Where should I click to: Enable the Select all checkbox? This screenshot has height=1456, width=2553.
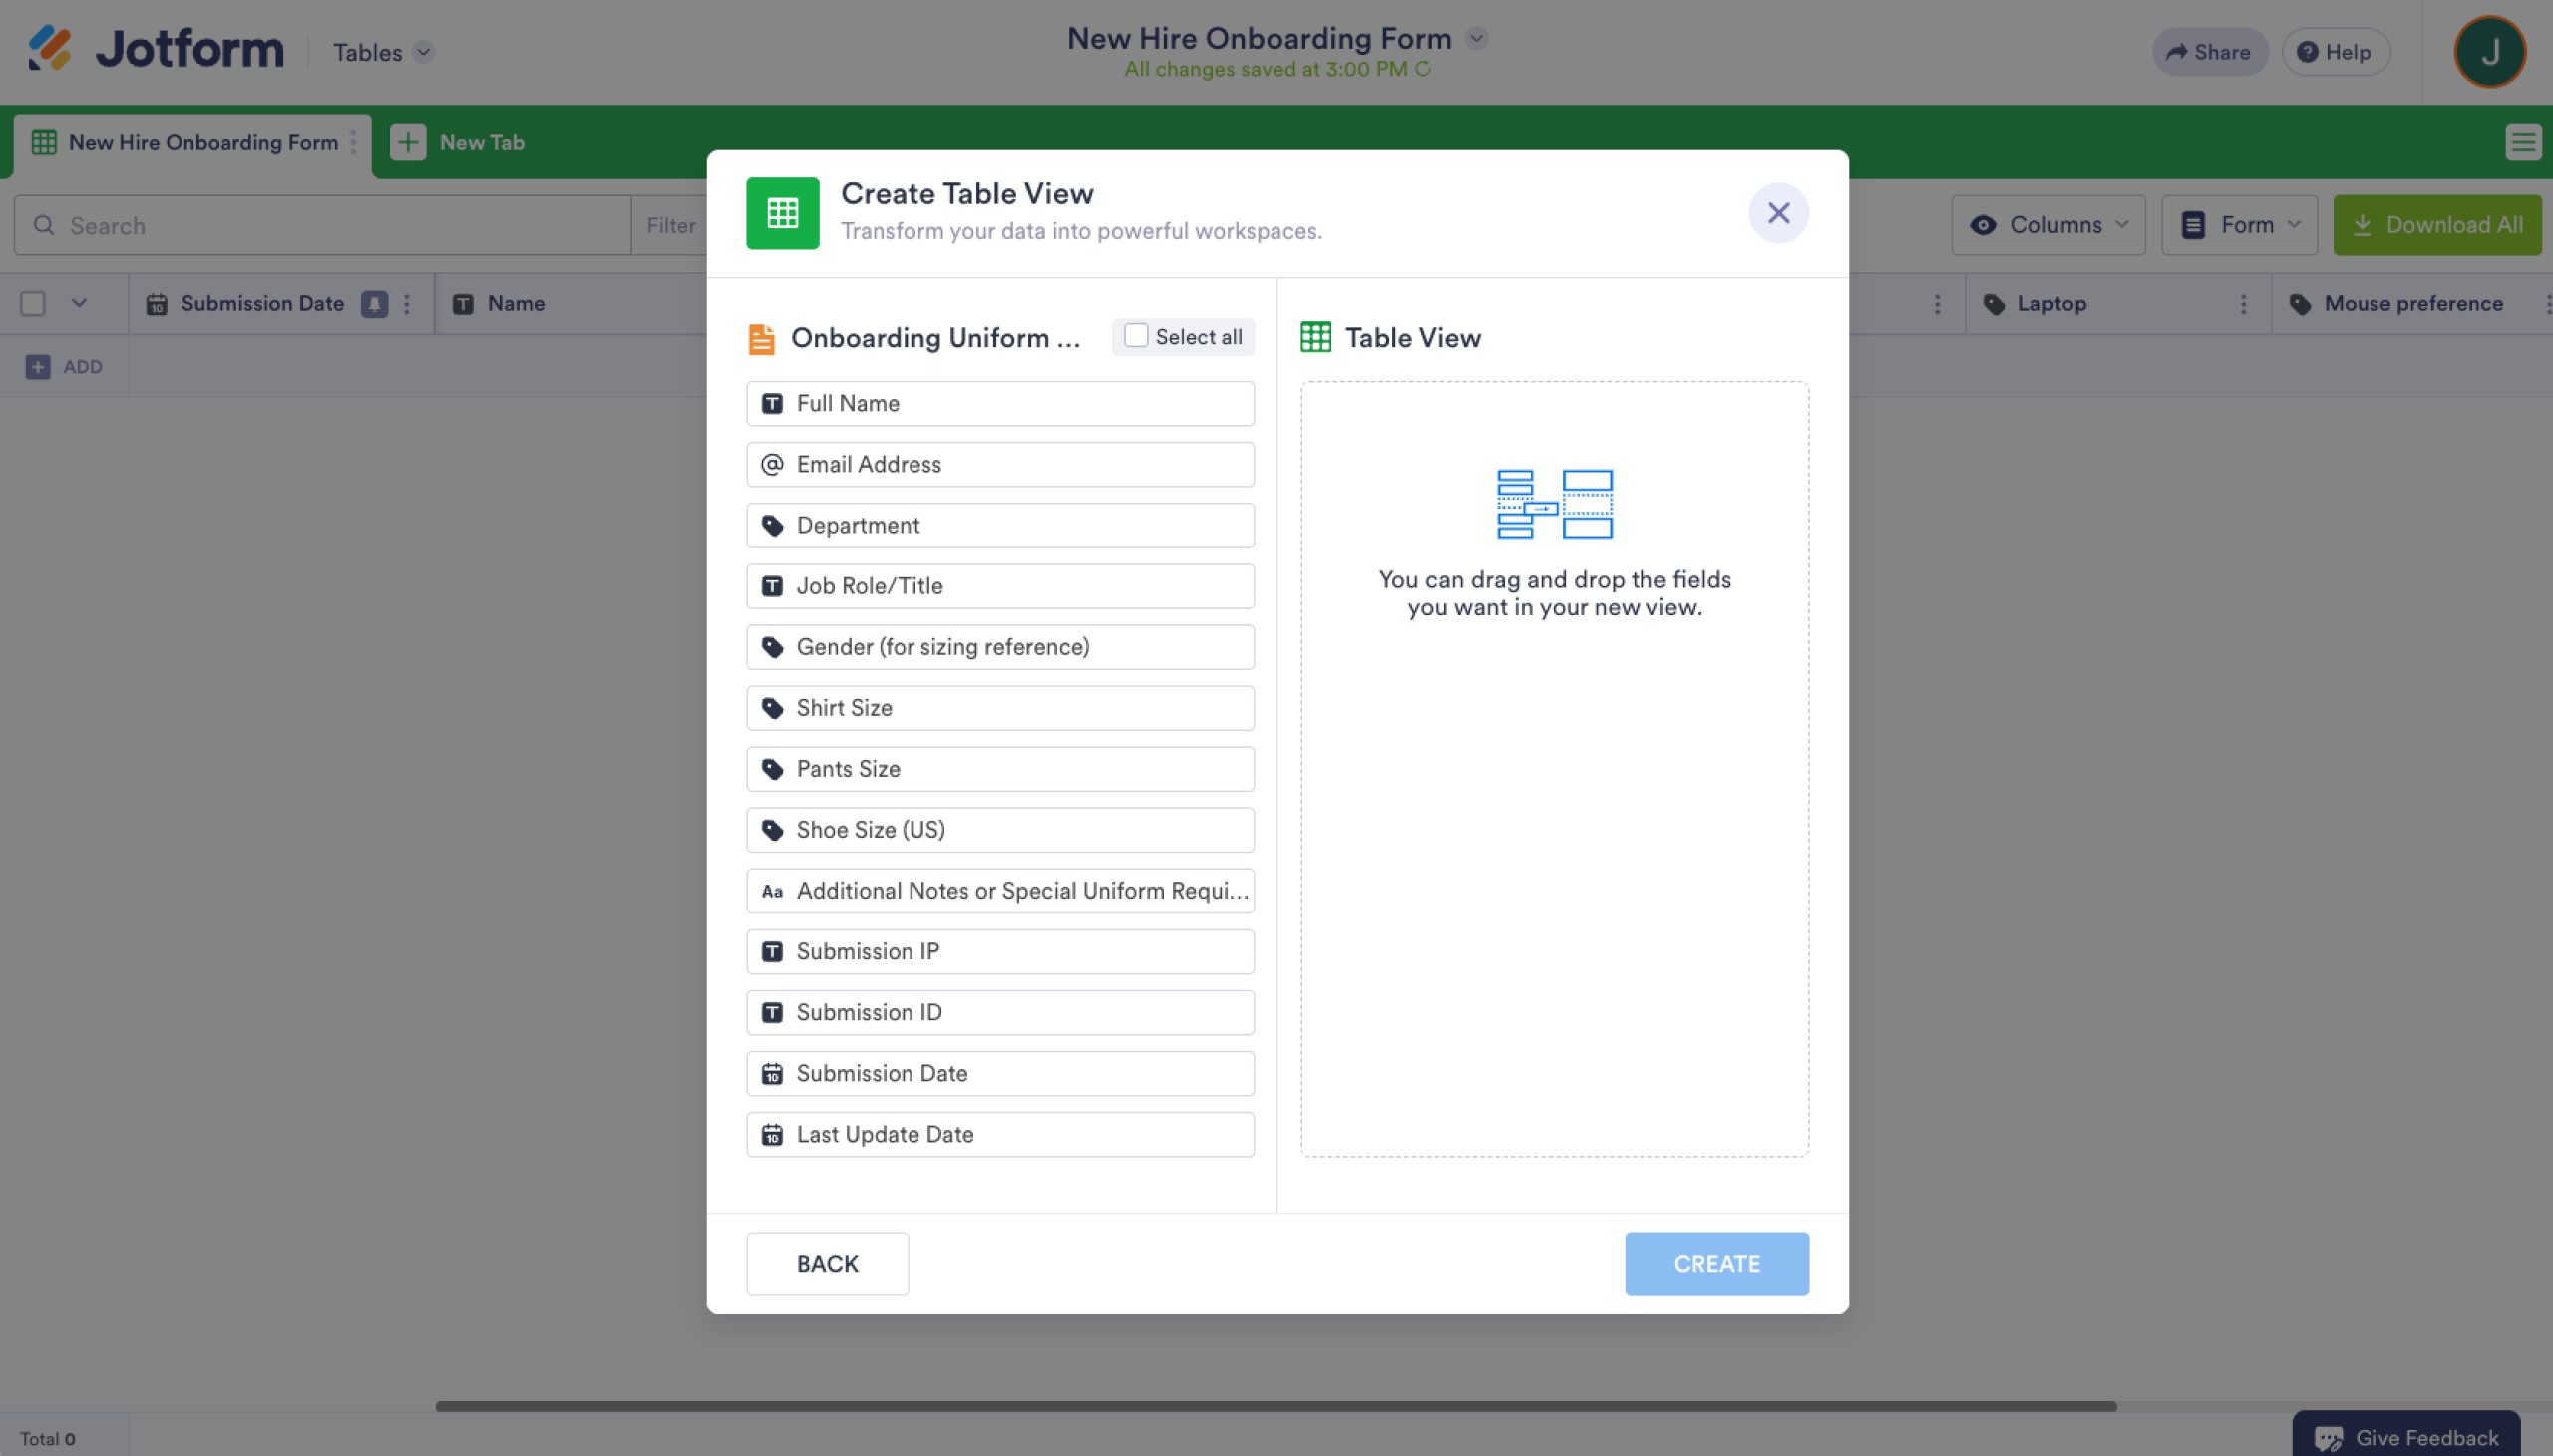[1135, 336]
